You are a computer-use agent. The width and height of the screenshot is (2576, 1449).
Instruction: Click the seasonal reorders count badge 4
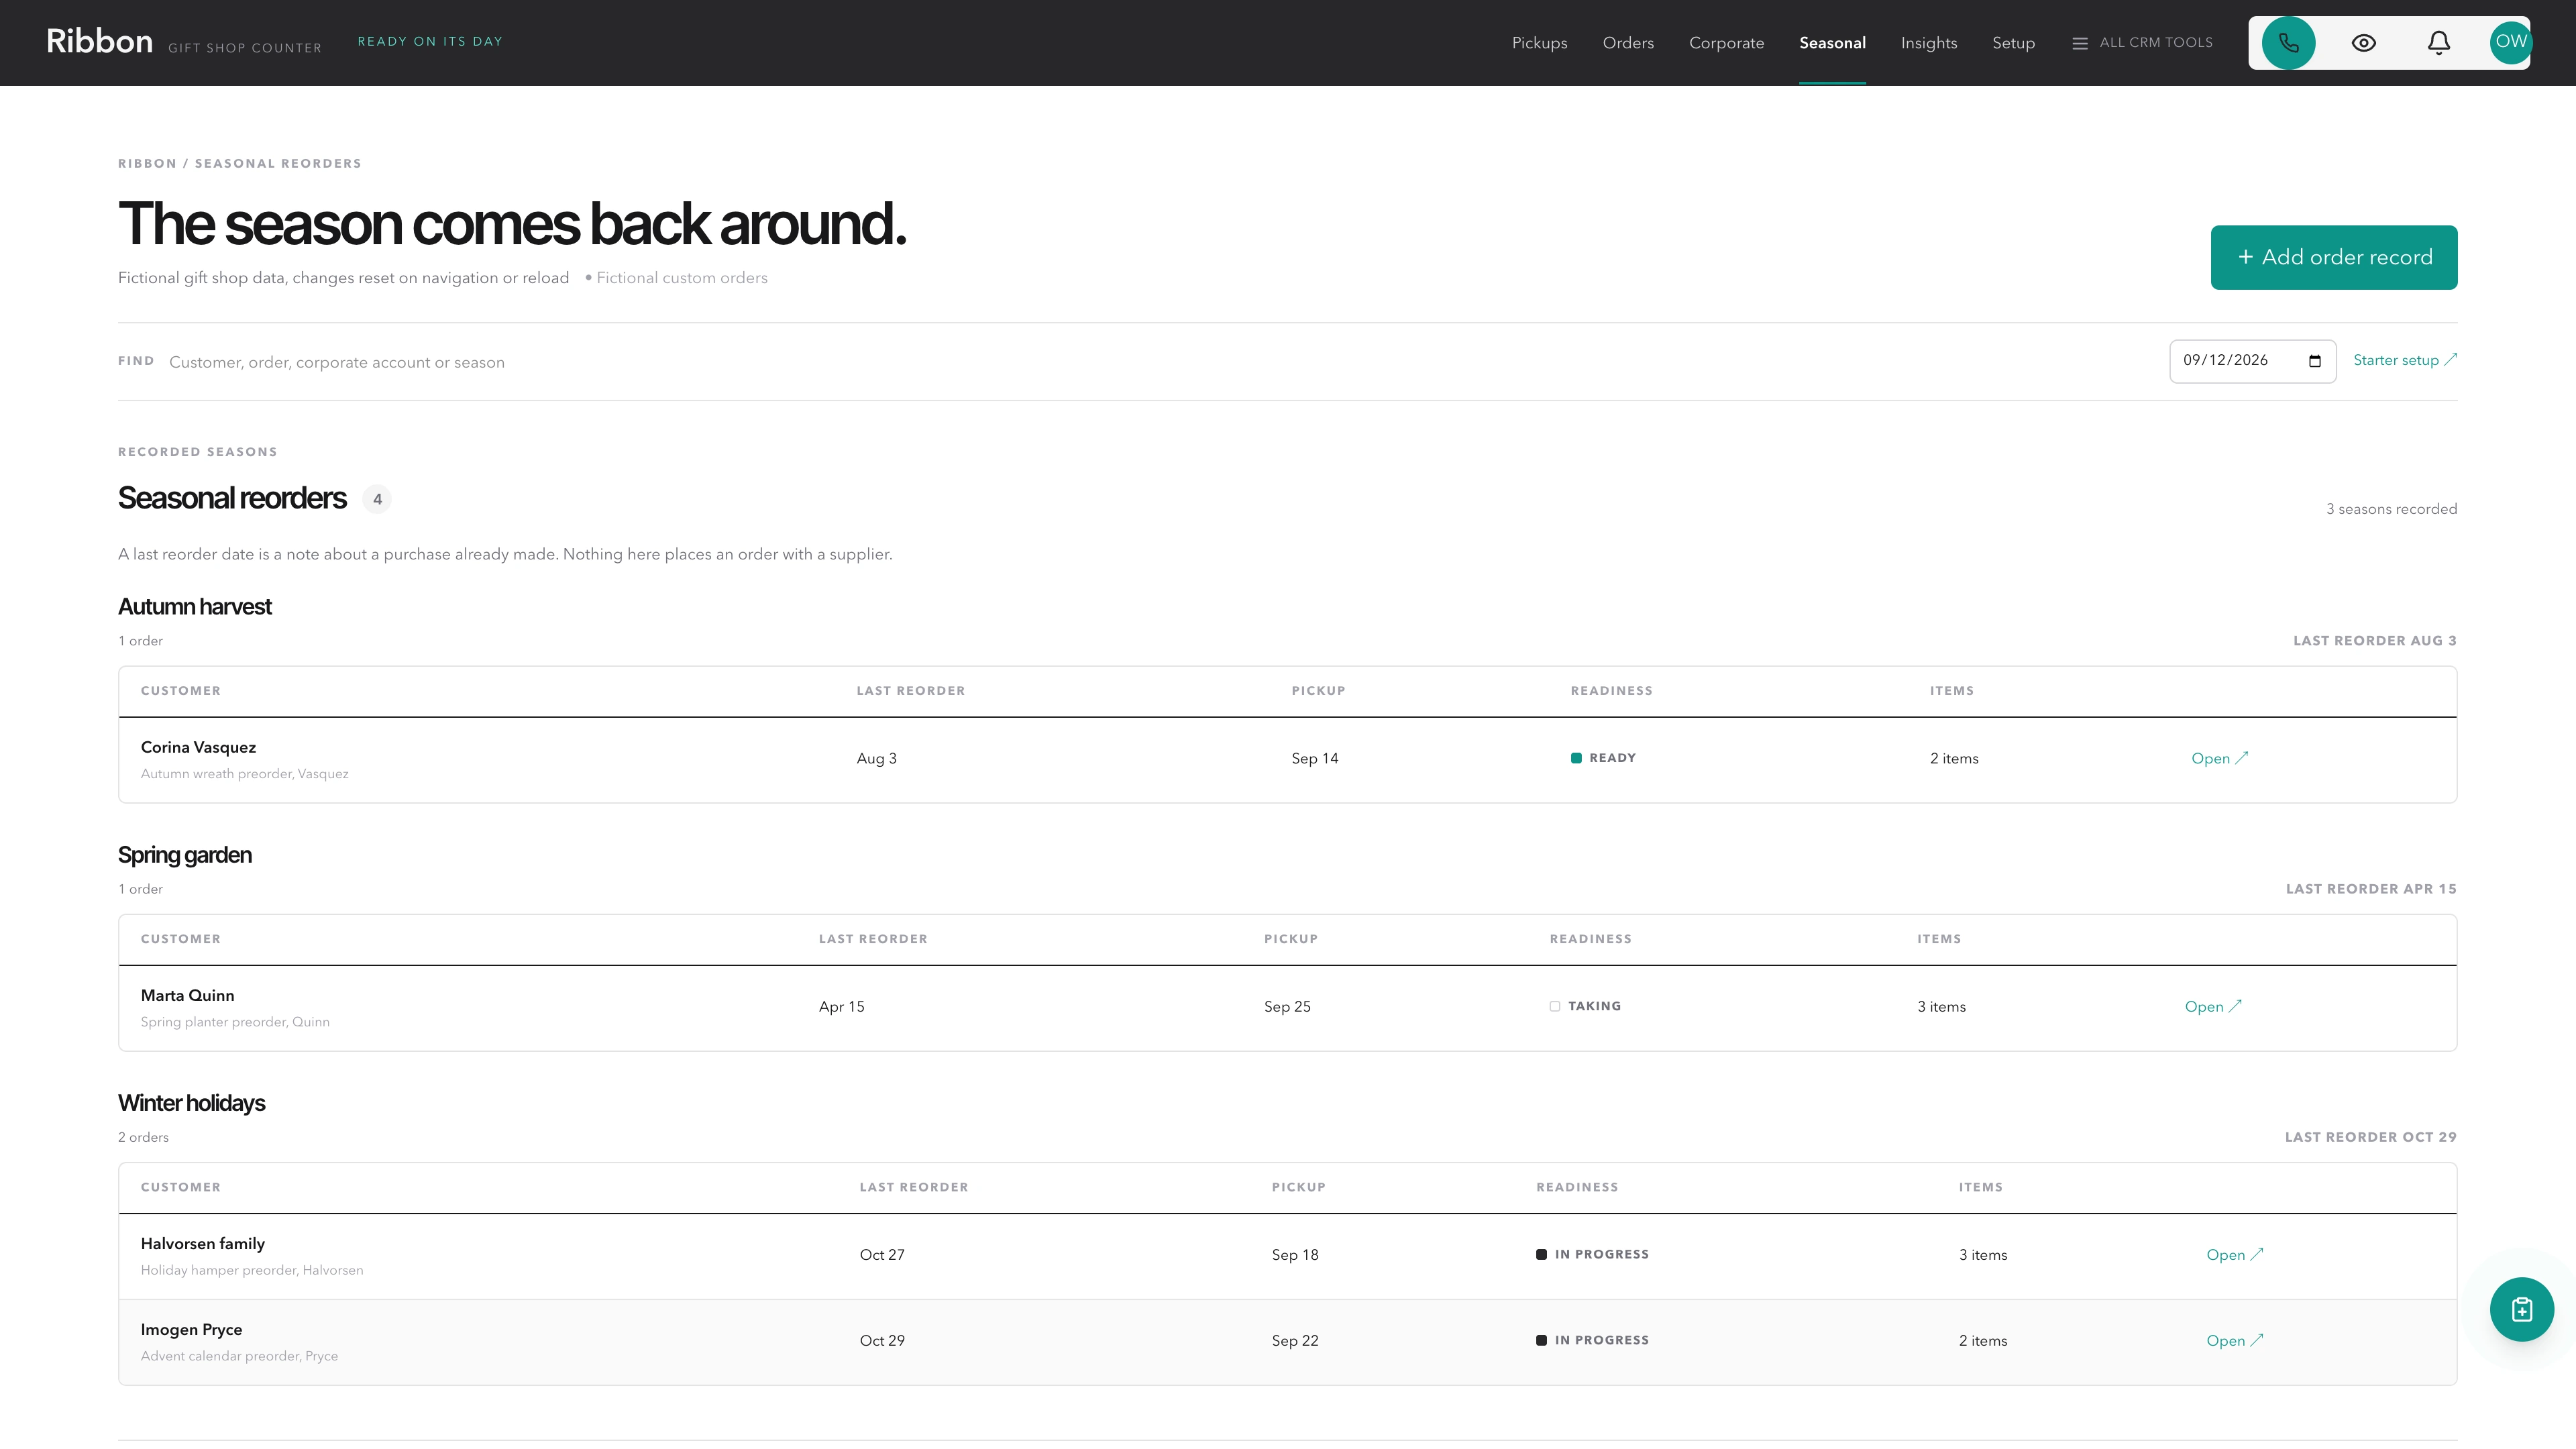377,499
